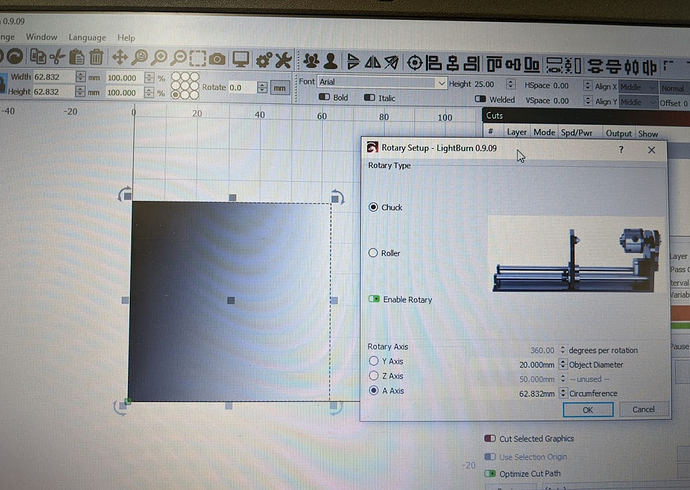The image size is (690, 490).
Task: Click Cancel in Rotary Setup dialog
Action: pos(643,409)
